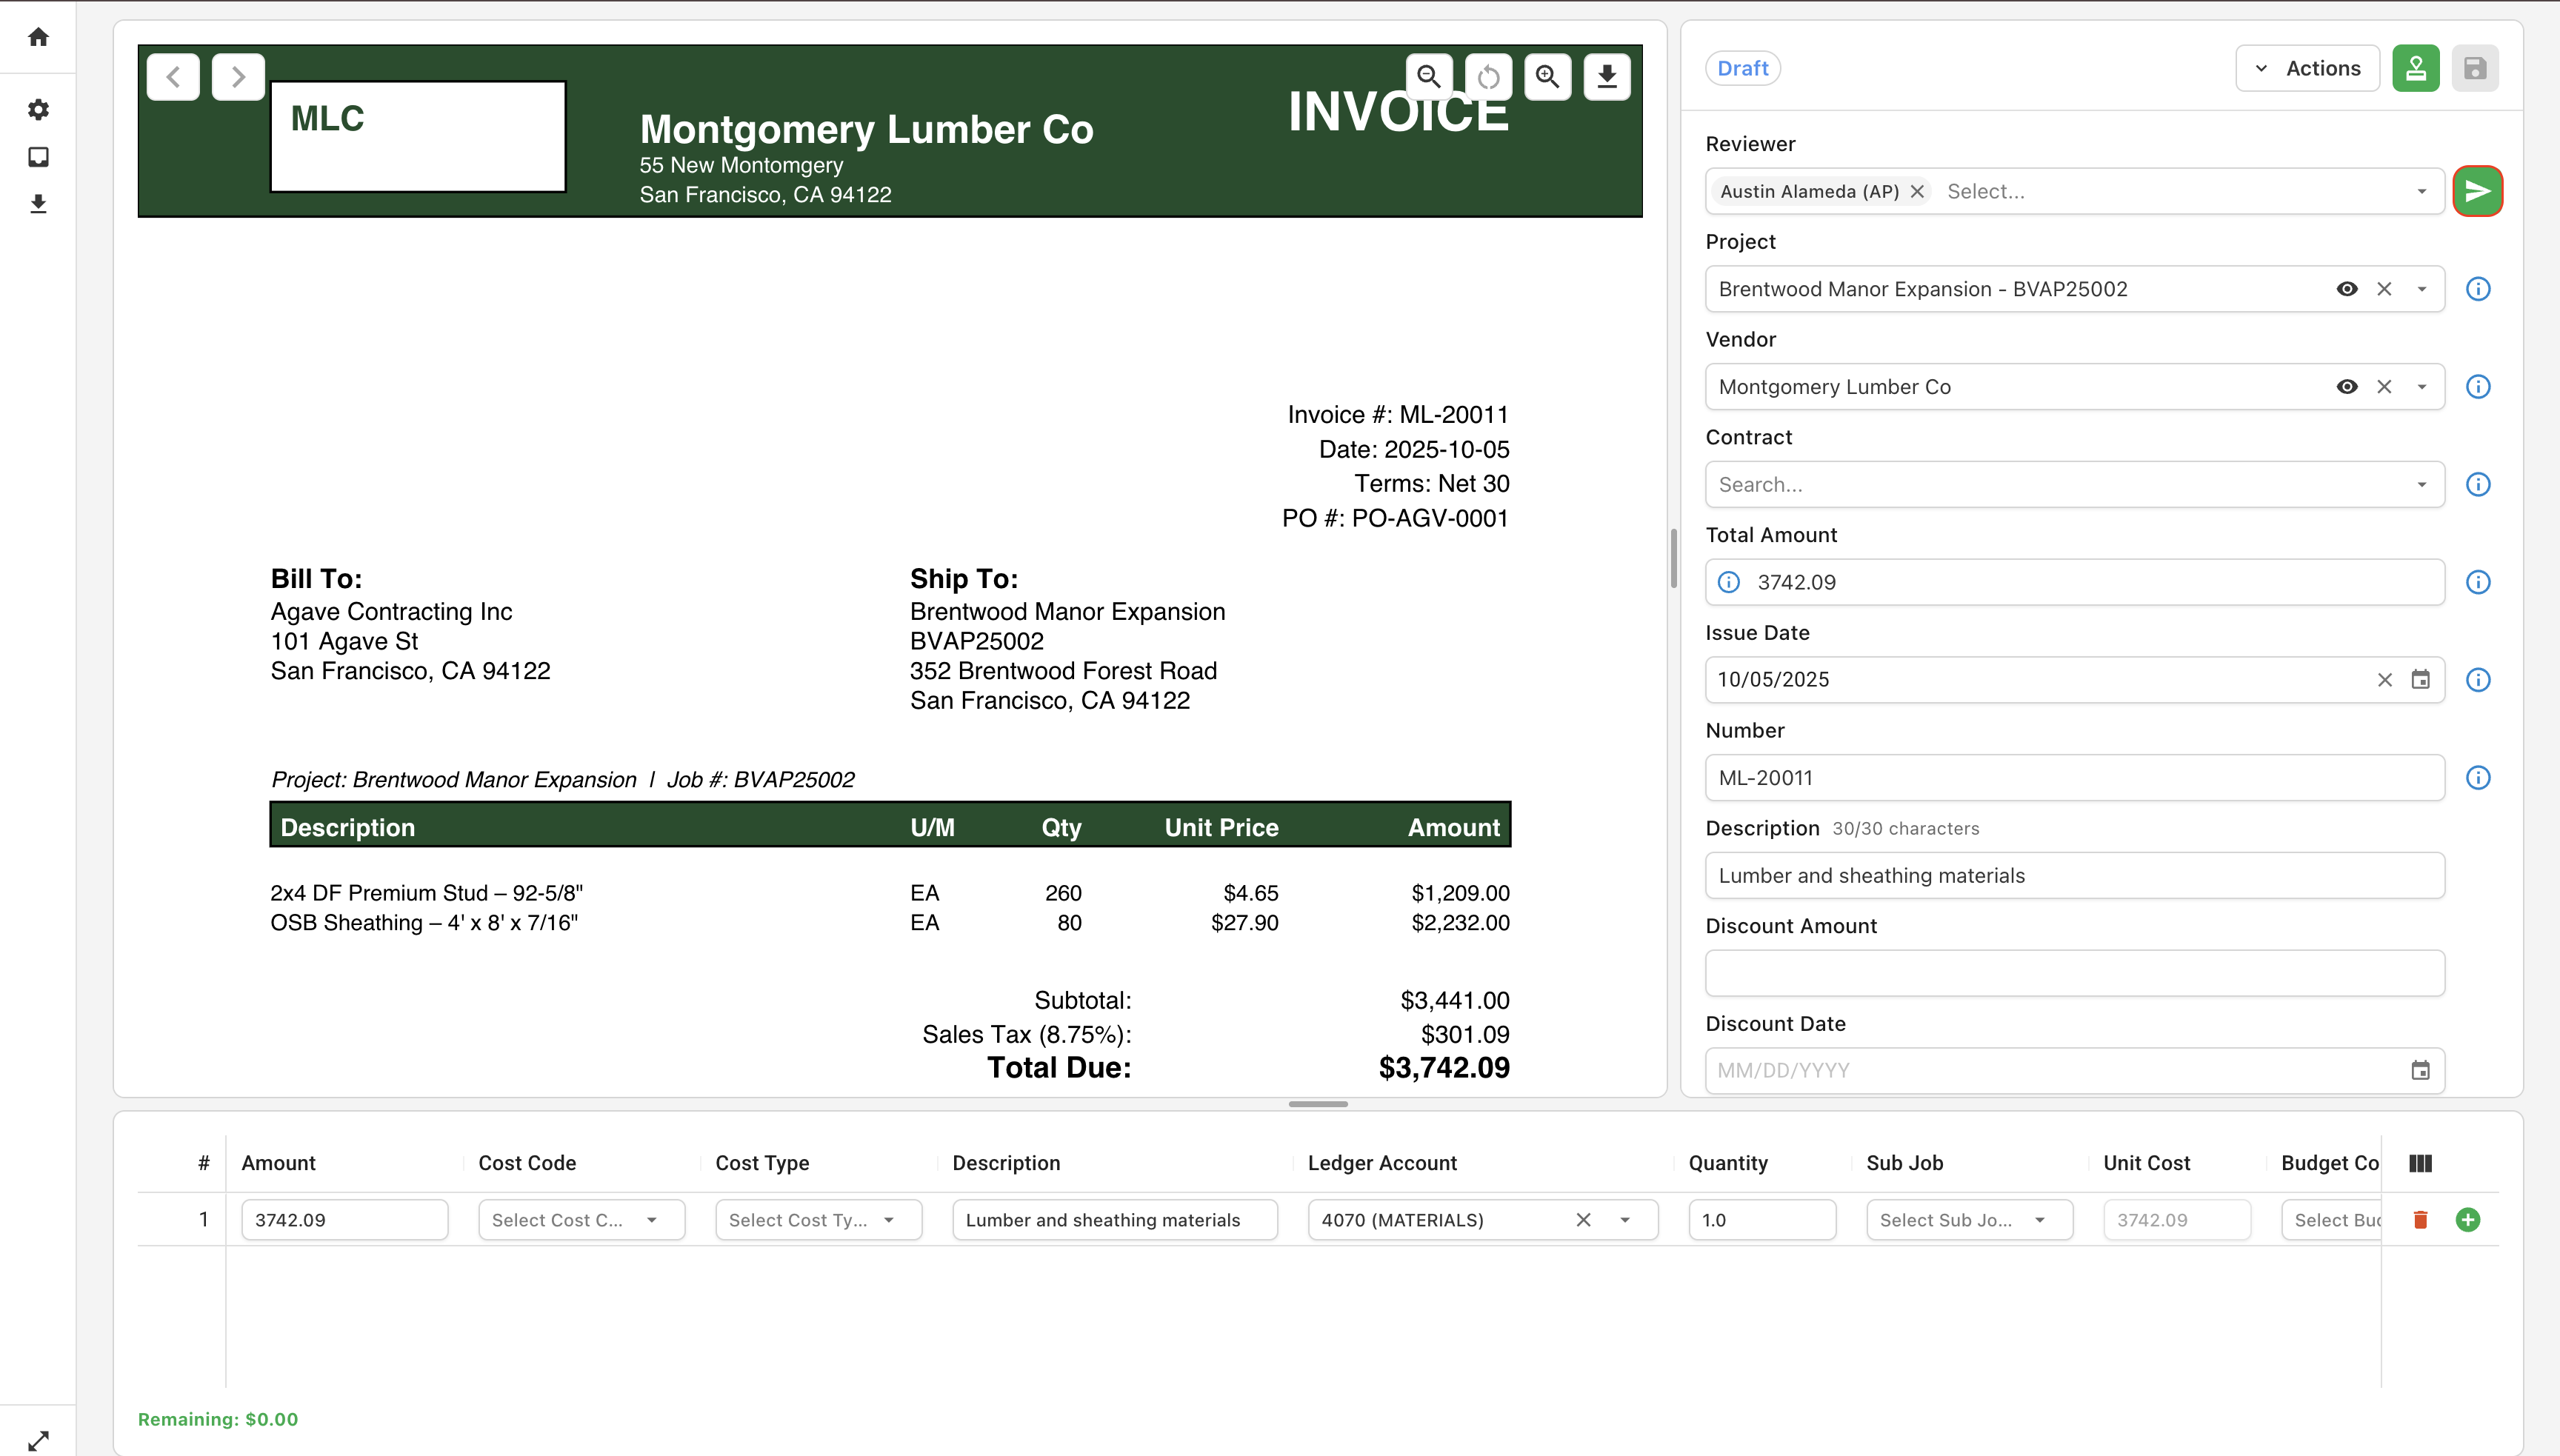
Task: Clear the selected Vendor value
Action: pos(2385,387)
